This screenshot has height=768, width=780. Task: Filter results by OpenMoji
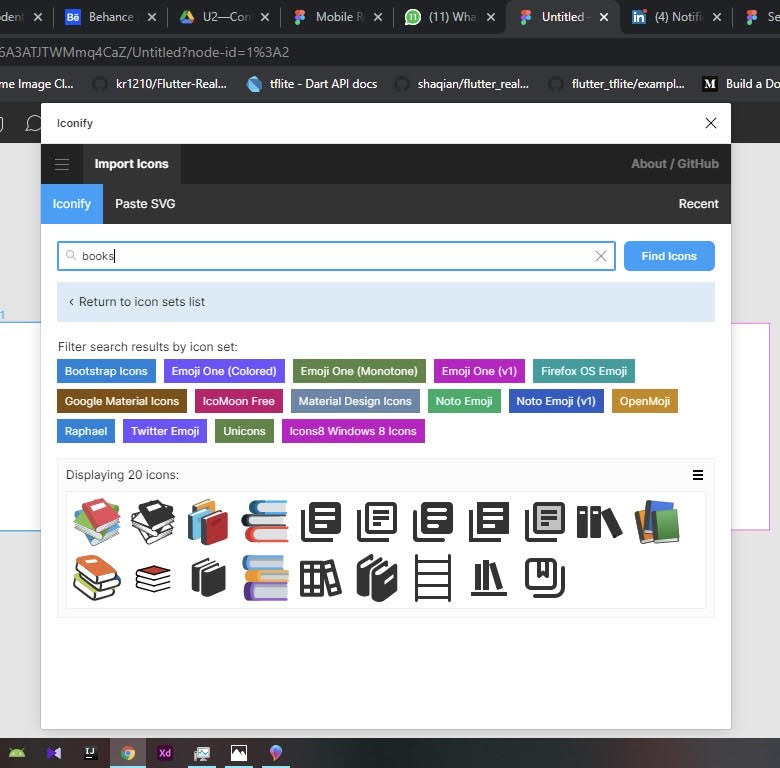tap(644, 401)
